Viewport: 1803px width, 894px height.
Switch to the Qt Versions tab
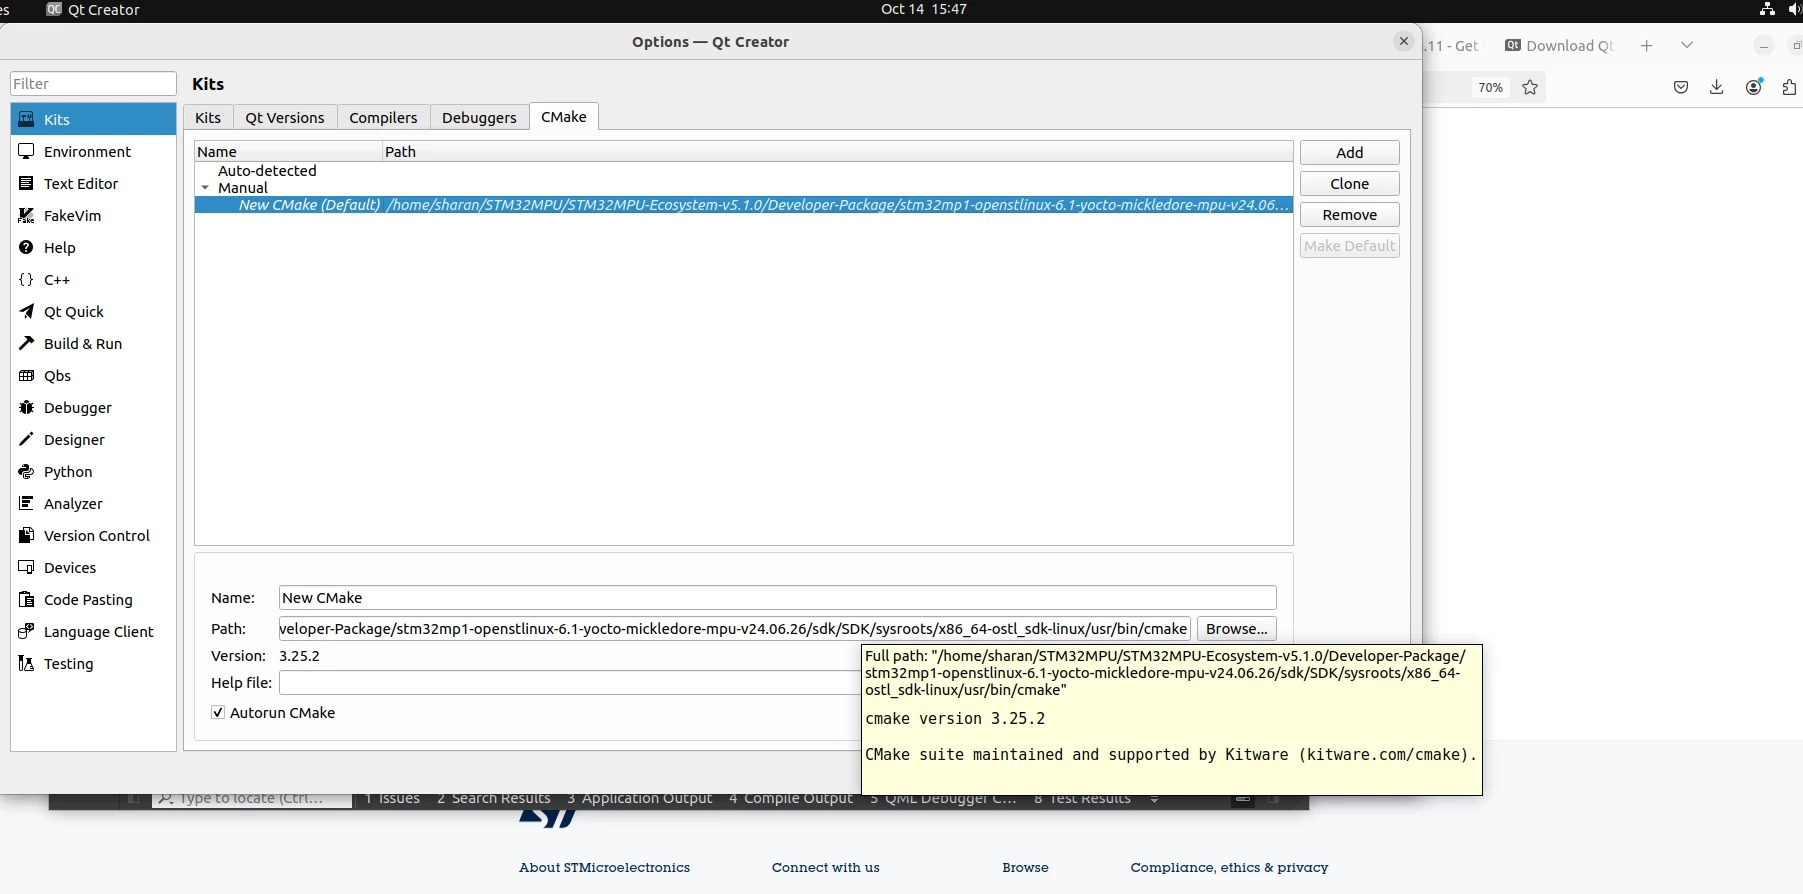(285, 118)
